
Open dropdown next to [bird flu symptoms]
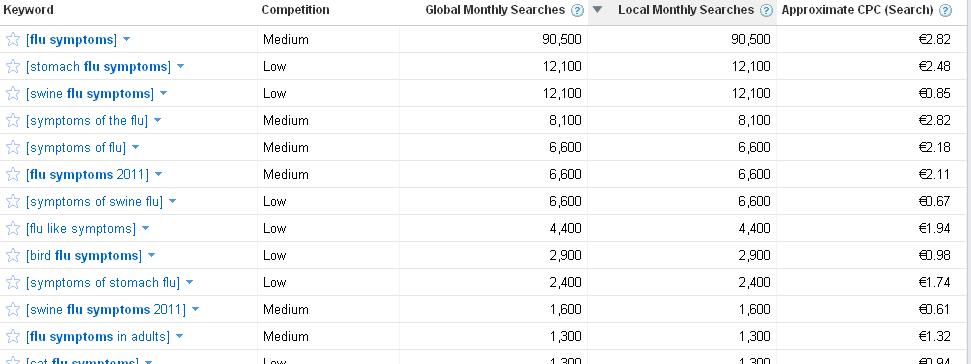[x=151, y=255]
